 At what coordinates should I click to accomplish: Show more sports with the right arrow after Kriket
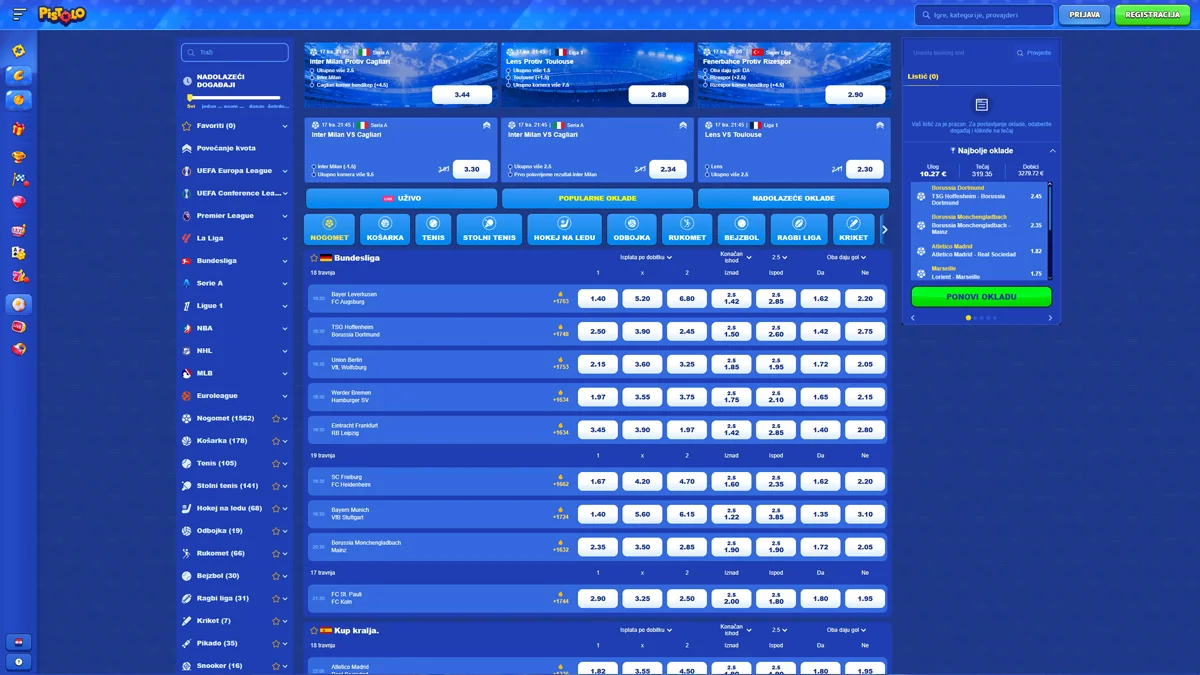pyautogui.click(x=884, y=229)
